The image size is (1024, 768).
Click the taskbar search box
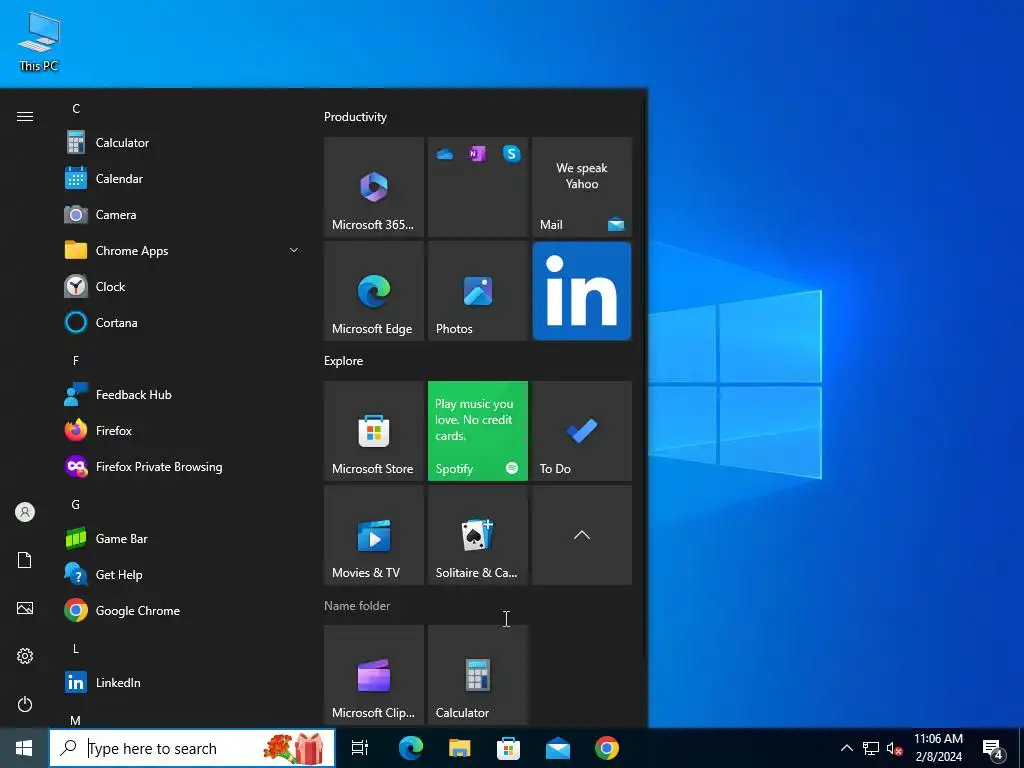pos(192,748)
